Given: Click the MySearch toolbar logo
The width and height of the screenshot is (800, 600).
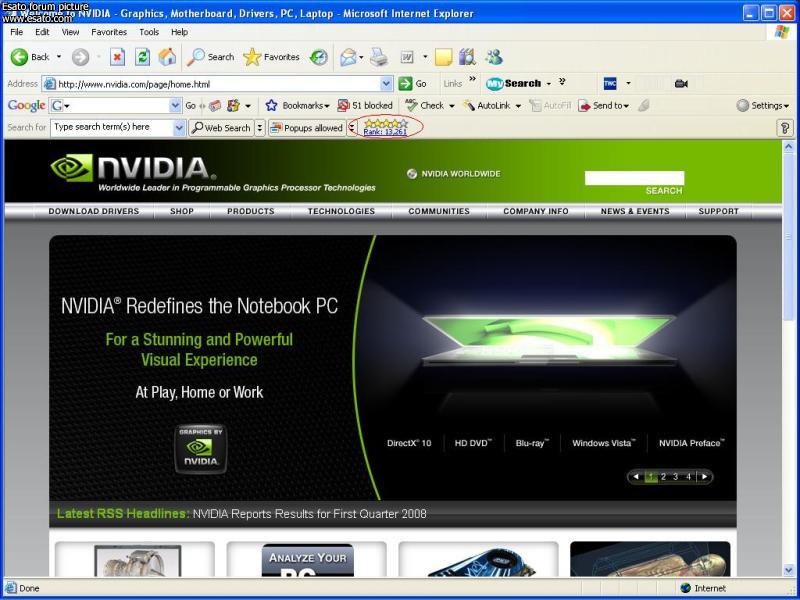Looking at the screenshot, I should click(x=513, y=84).
